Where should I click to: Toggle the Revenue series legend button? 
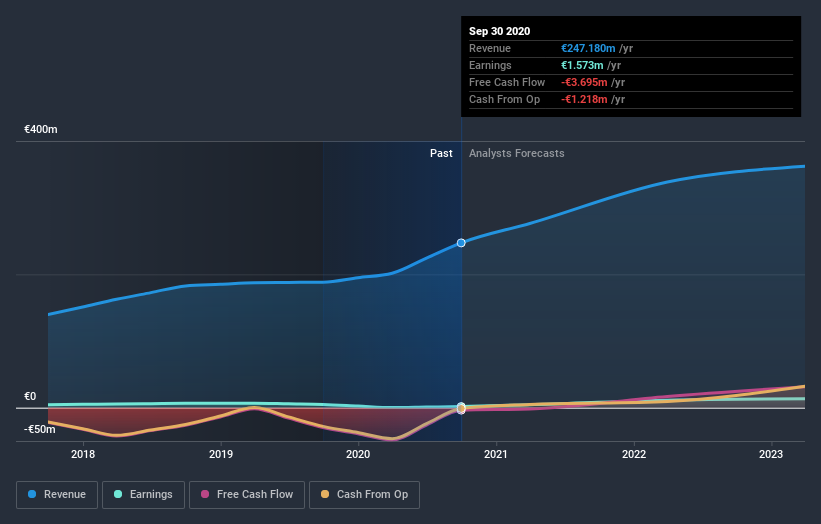[57, 495]
